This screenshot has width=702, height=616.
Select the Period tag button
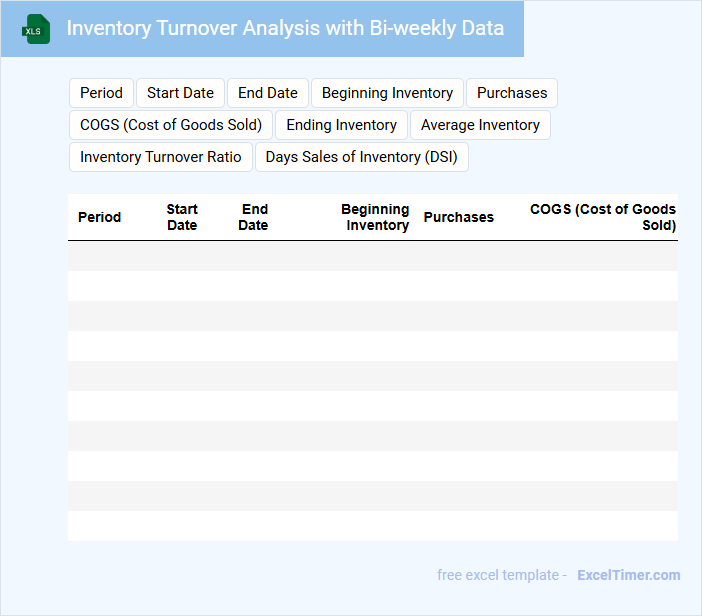(101, 93)
